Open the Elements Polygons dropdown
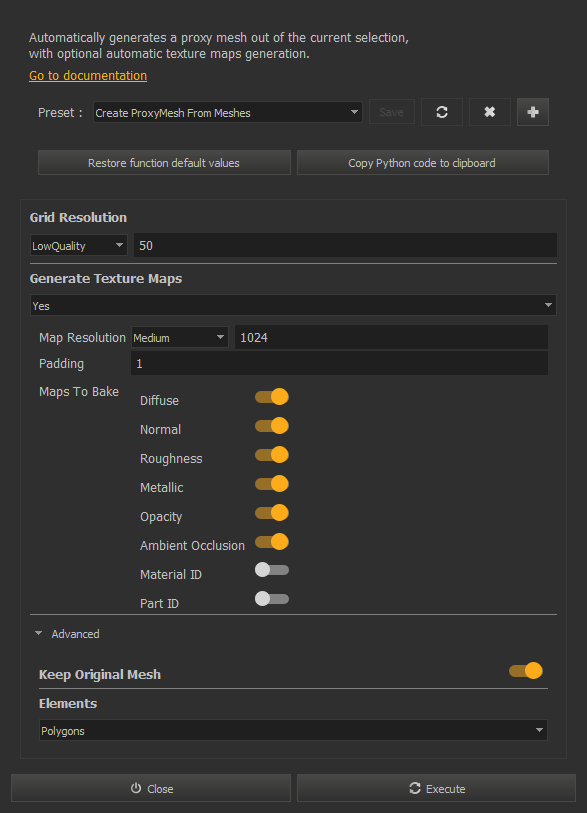Image resolution: width=587 pixels, height=813 pixels. (x=293, y=730)
